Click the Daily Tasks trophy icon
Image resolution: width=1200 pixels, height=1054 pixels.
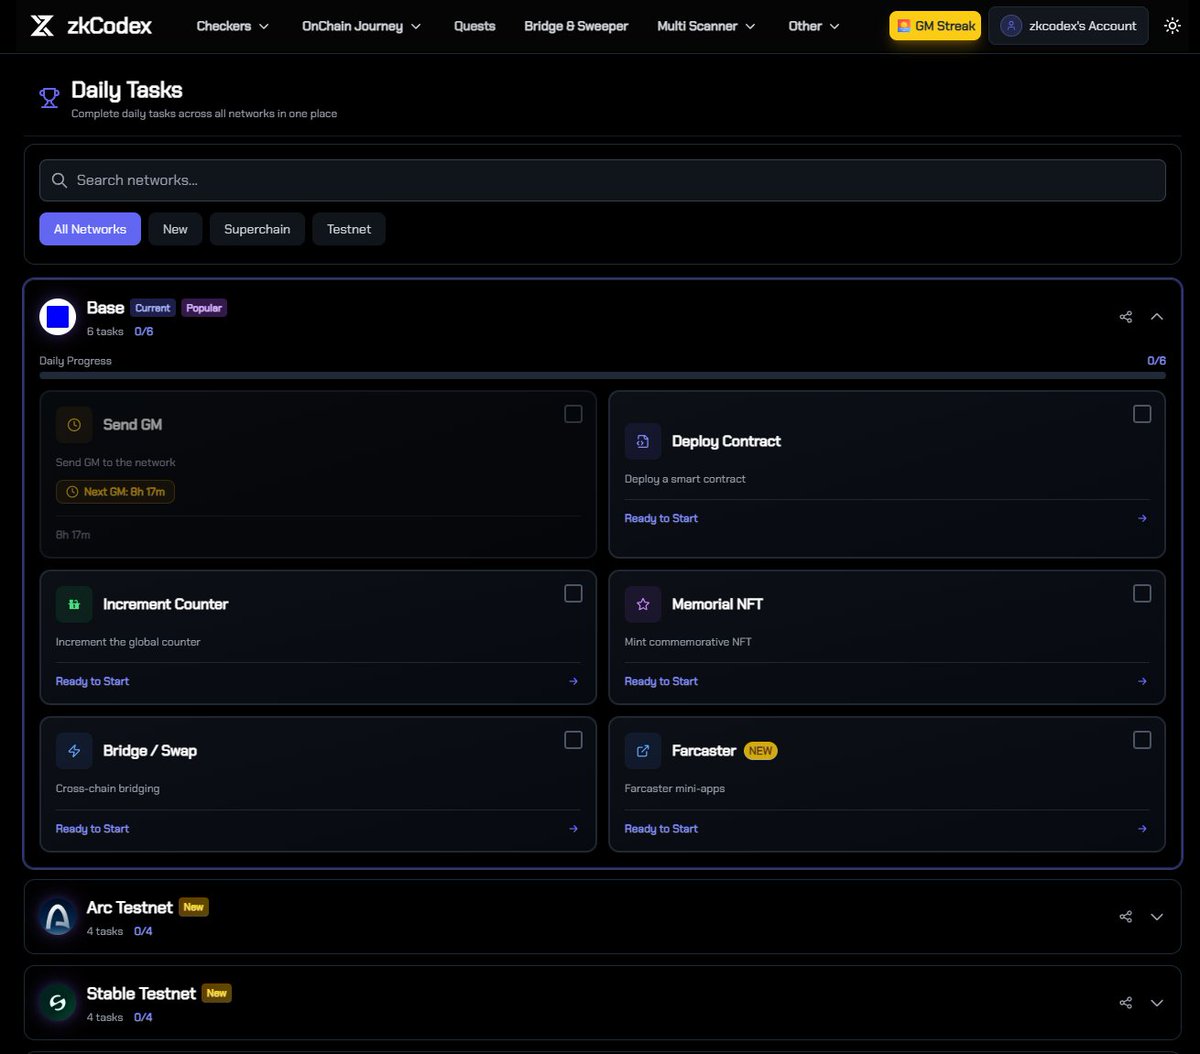[49, 97]
